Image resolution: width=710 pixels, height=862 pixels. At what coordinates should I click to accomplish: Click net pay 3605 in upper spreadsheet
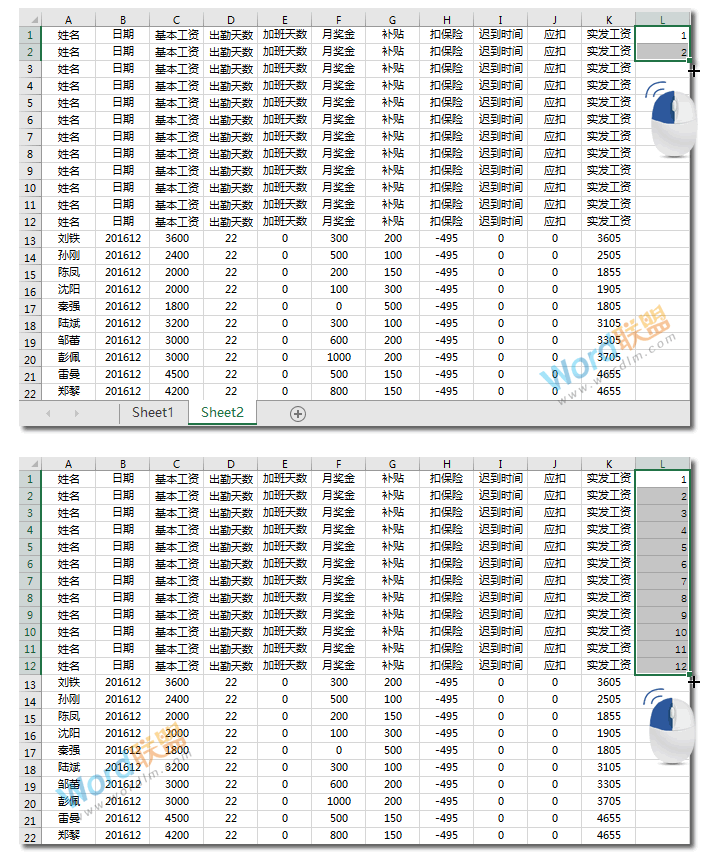click(x=609, y=238)
